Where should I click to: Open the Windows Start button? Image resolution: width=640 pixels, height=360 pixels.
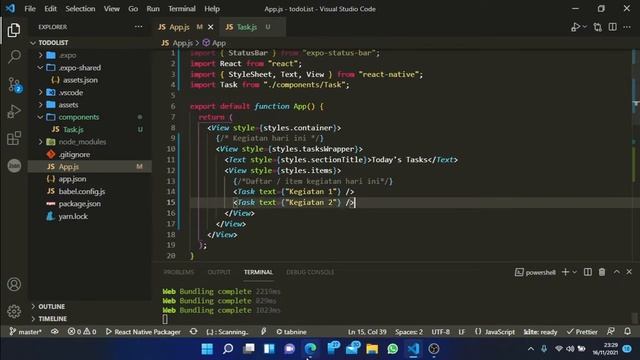(x=207, y=349)
